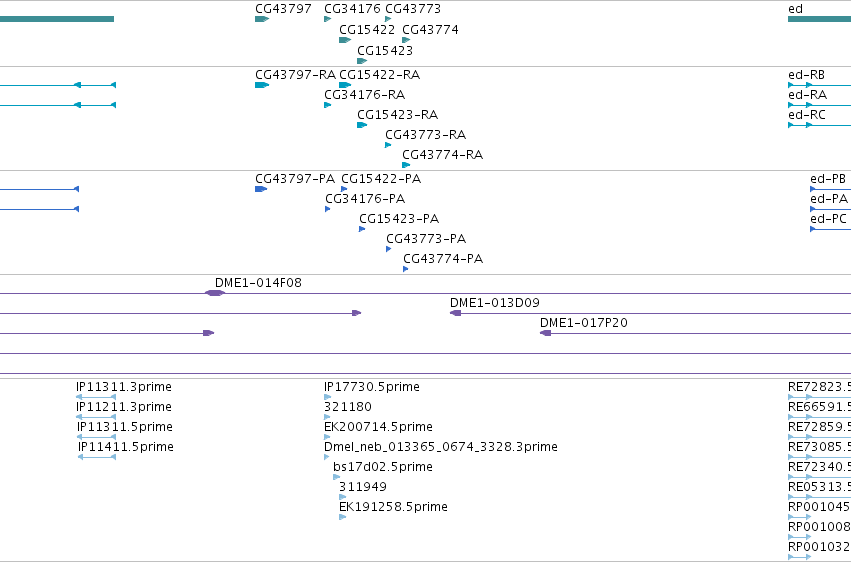
Task: Select EST EK200714.5prime
Action: click(378, 427)
